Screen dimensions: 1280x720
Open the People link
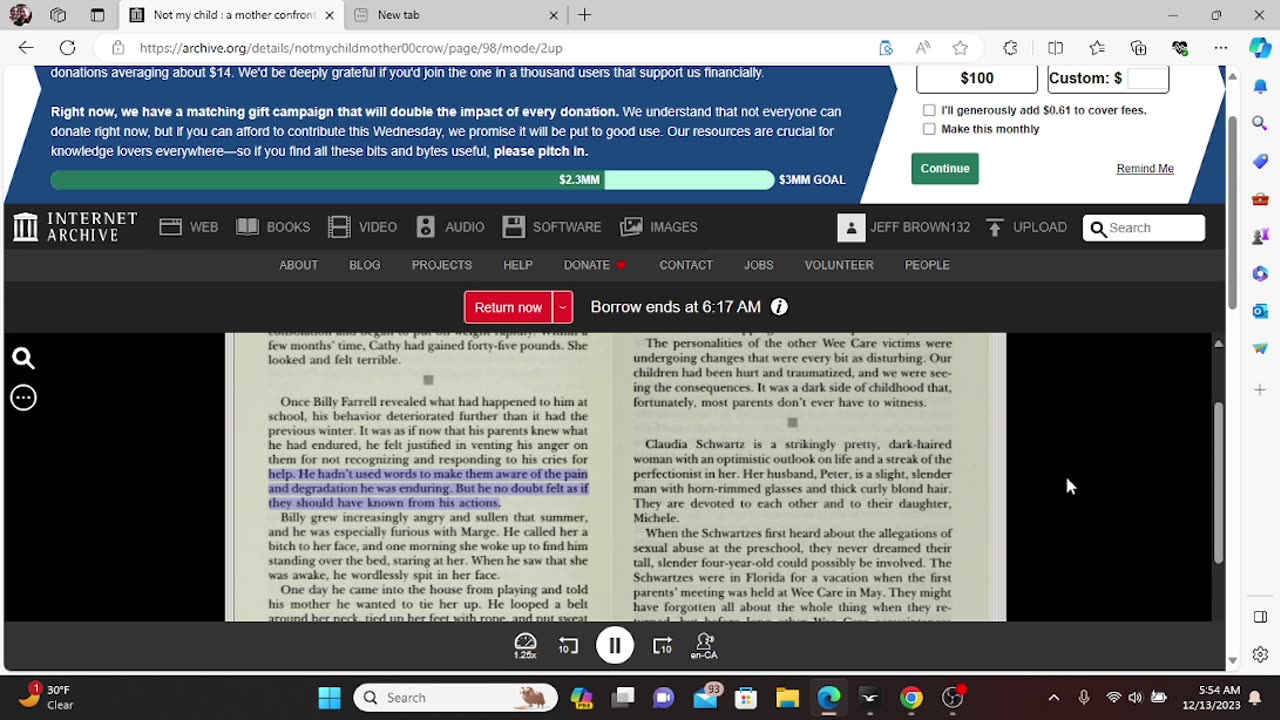point(927,265)
